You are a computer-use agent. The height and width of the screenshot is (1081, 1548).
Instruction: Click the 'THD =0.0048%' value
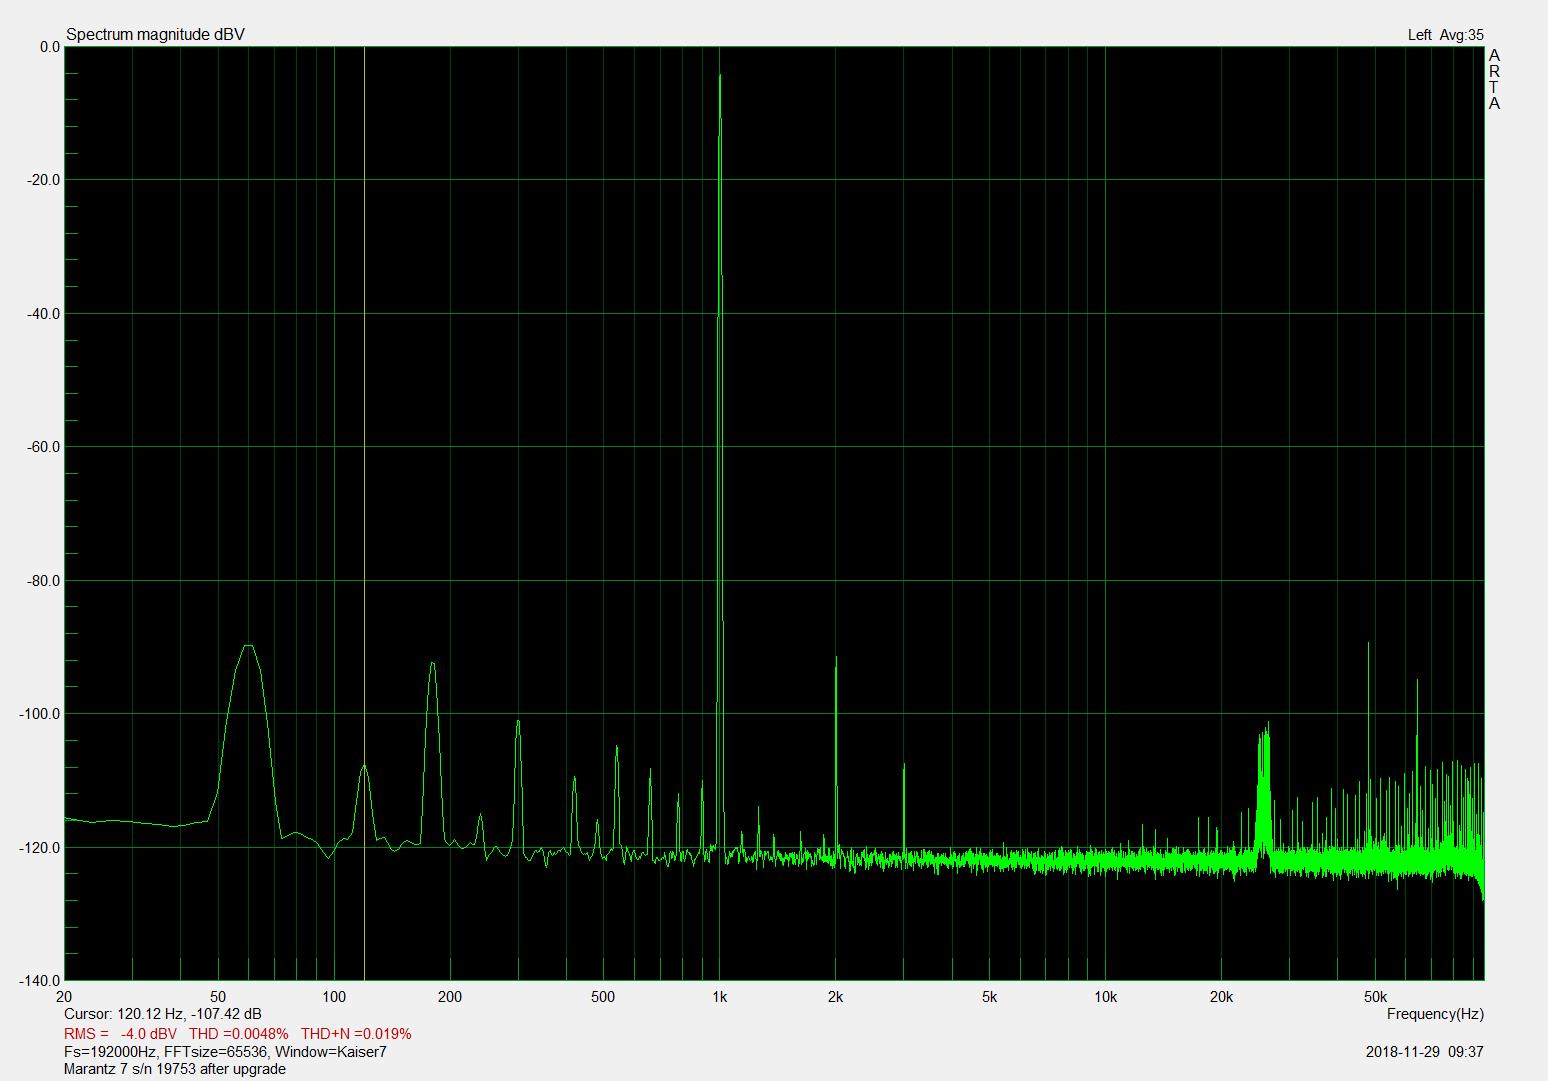pos(238,1033)
